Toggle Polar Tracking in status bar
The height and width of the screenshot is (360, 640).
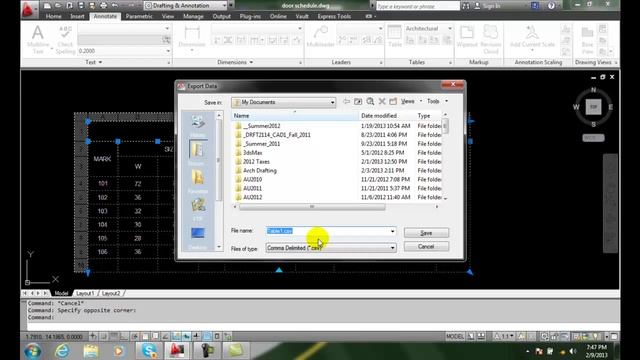click(134, 336)
